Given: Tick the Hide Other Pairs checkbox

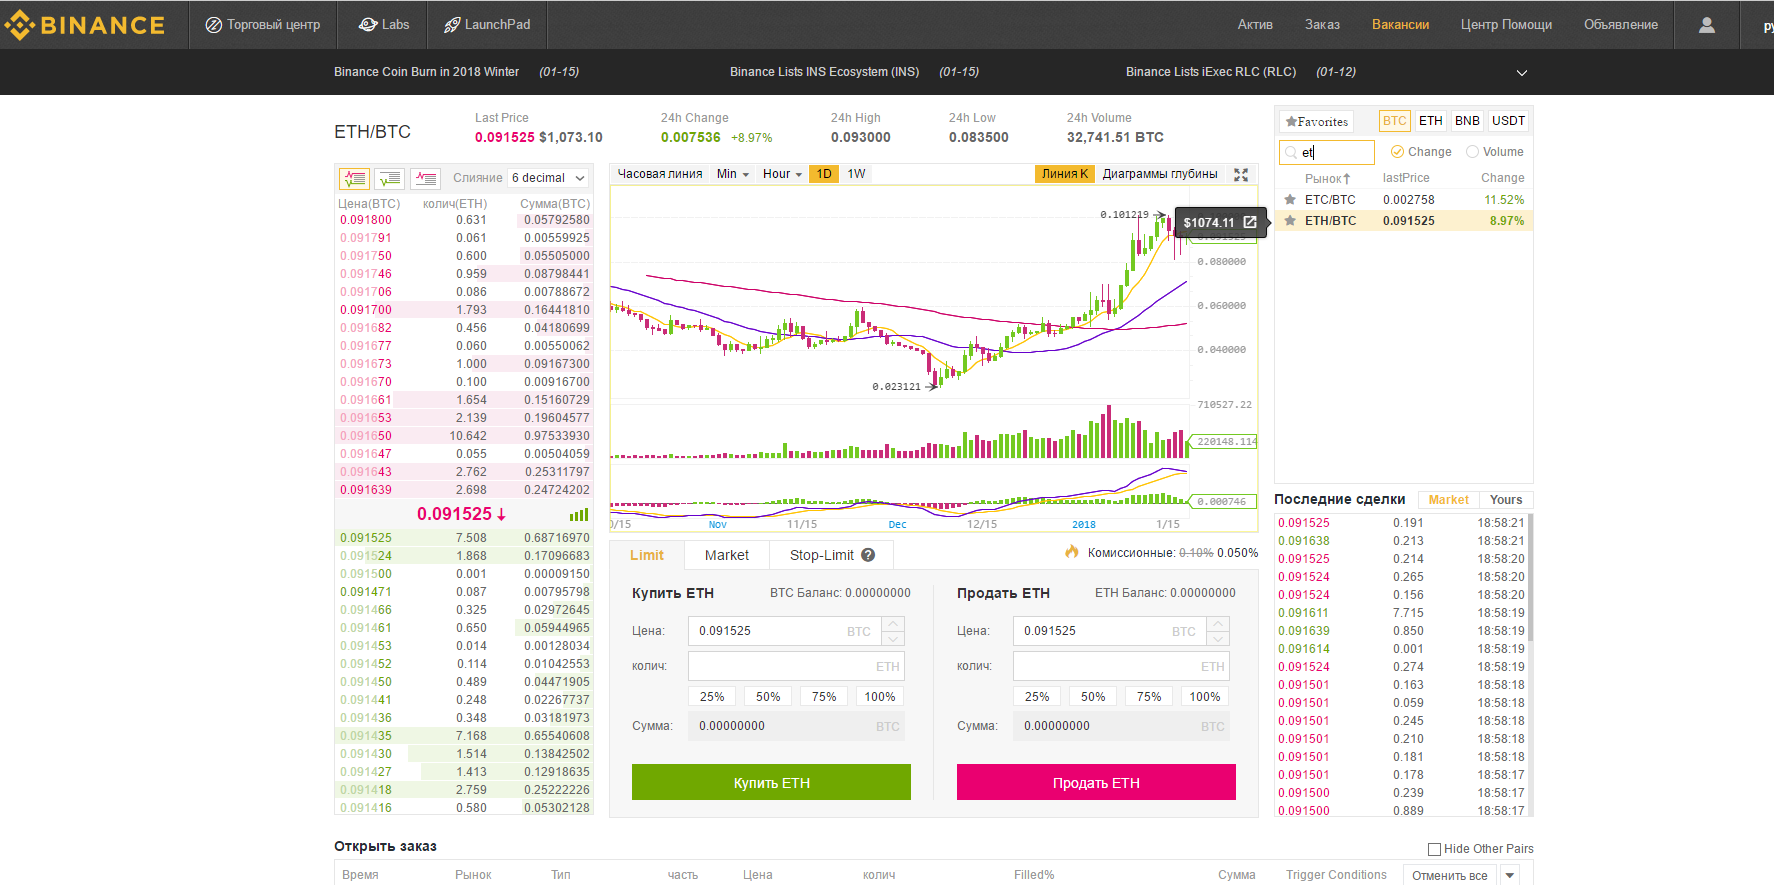Looking at the screenshot, I should pyautogui.click(x=1434, y=849).
